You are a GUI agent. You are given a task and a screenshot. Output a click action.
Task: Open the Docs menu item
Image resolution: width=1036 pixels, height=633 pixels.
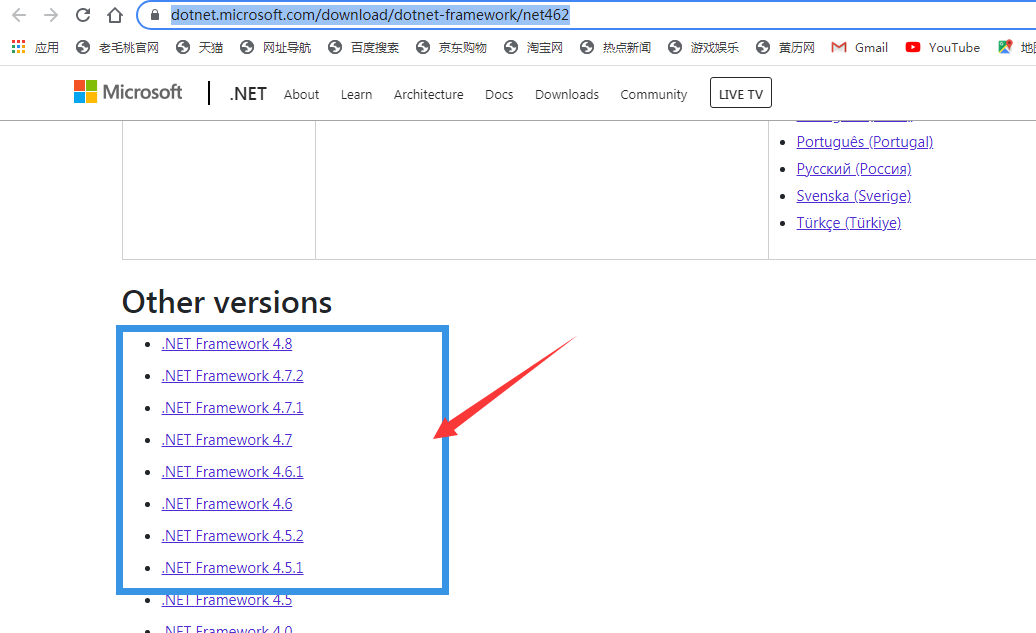[x=499, y=94]
